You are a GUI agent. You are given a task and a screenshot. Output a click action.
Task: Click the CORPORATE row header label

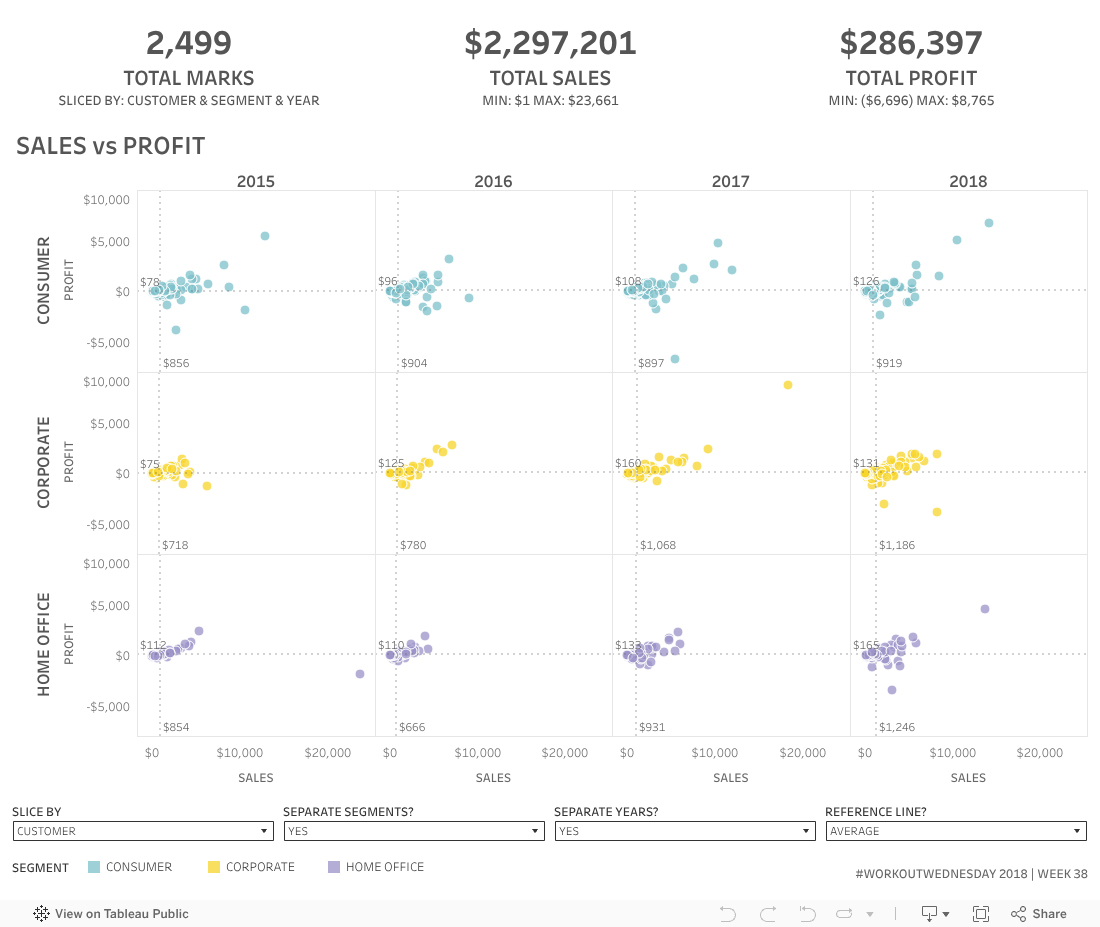pyautogui.click(x=44, y=463)
